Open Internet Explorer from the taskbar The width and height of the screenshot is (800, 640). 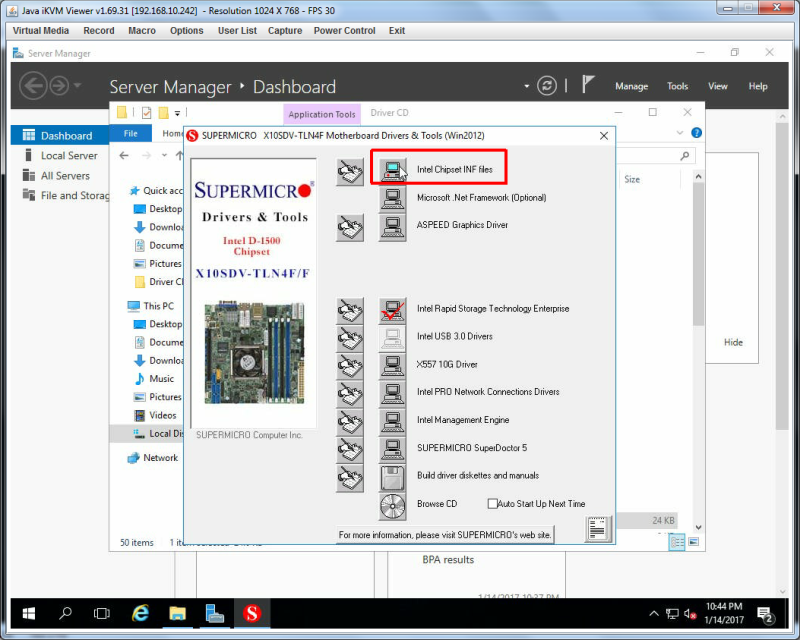click(140, 613)
